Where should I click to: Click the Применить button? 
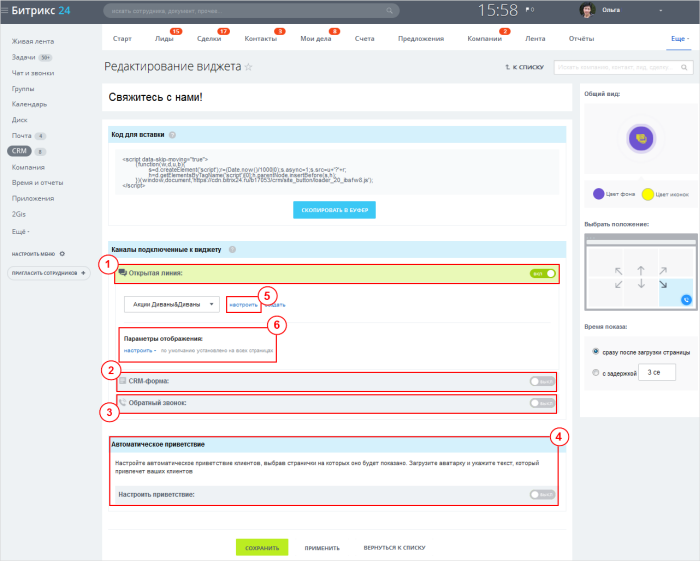tap(322, 548)
